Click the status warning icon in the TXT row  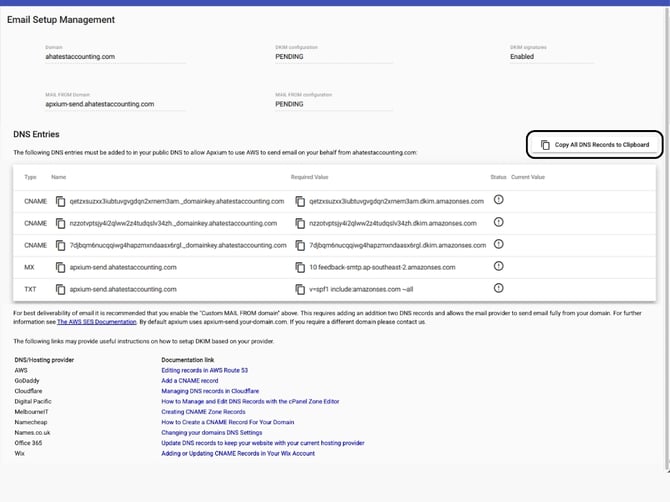coord(498,289)
